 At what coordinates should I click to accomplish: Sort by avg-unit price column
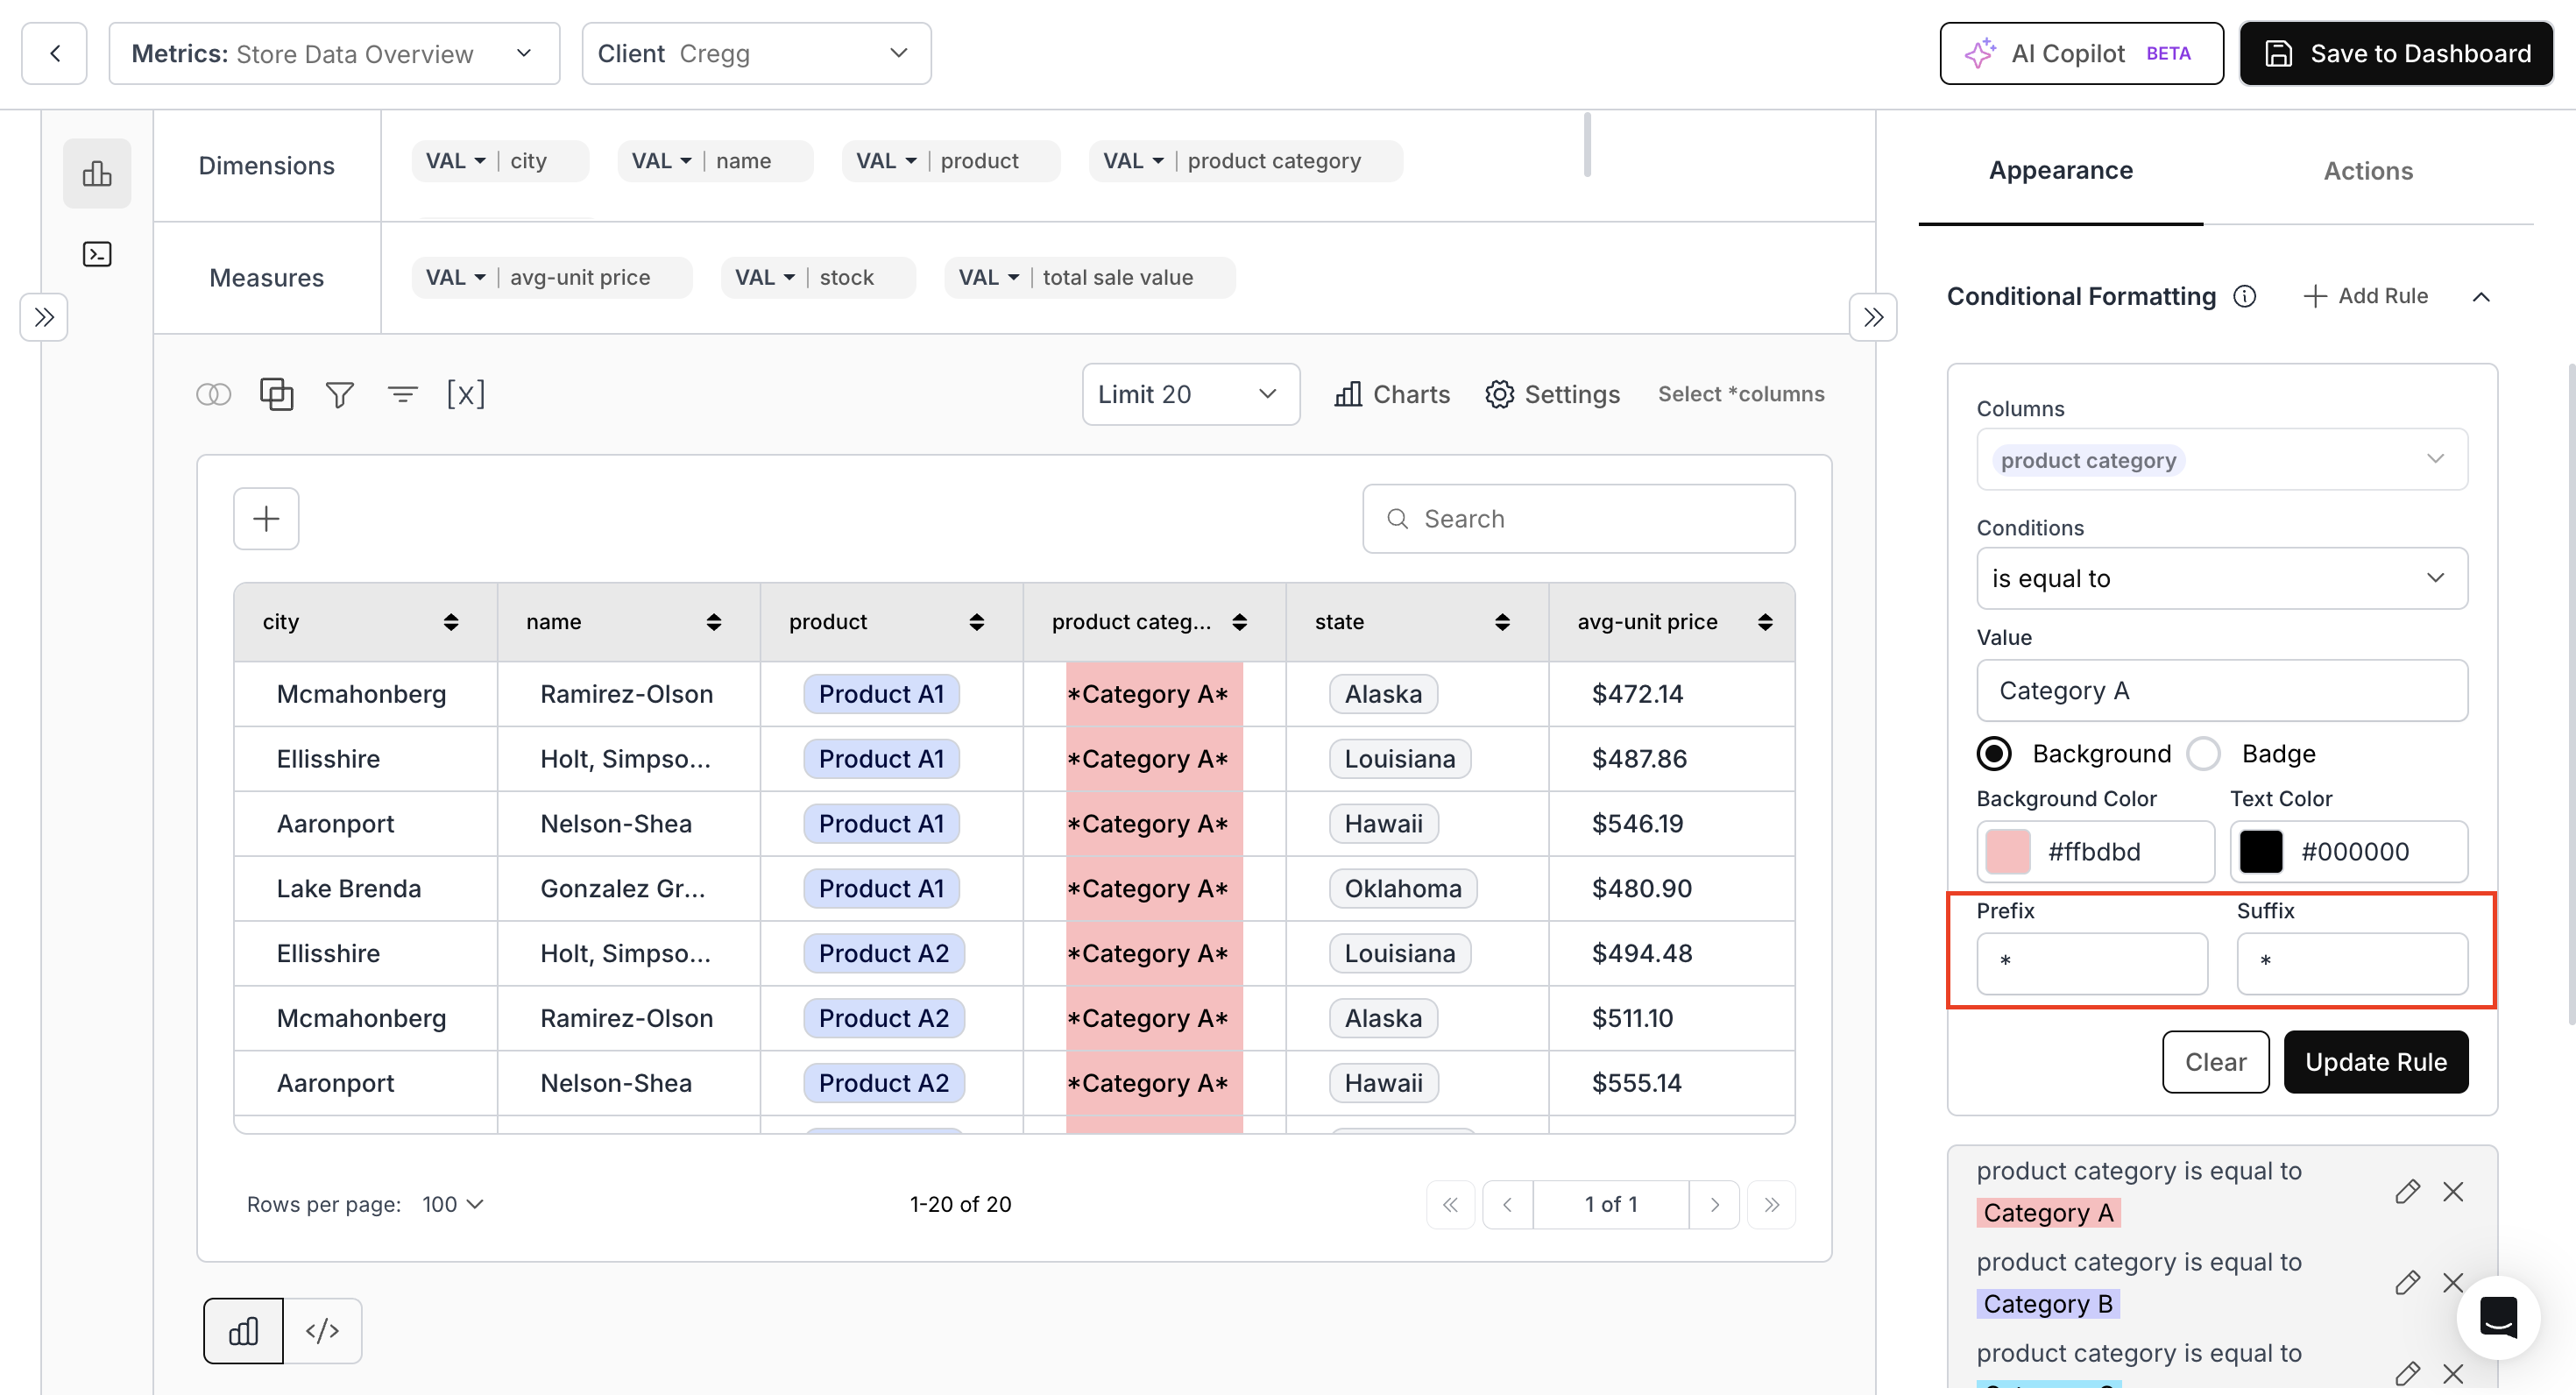(x=1765, y=622)
